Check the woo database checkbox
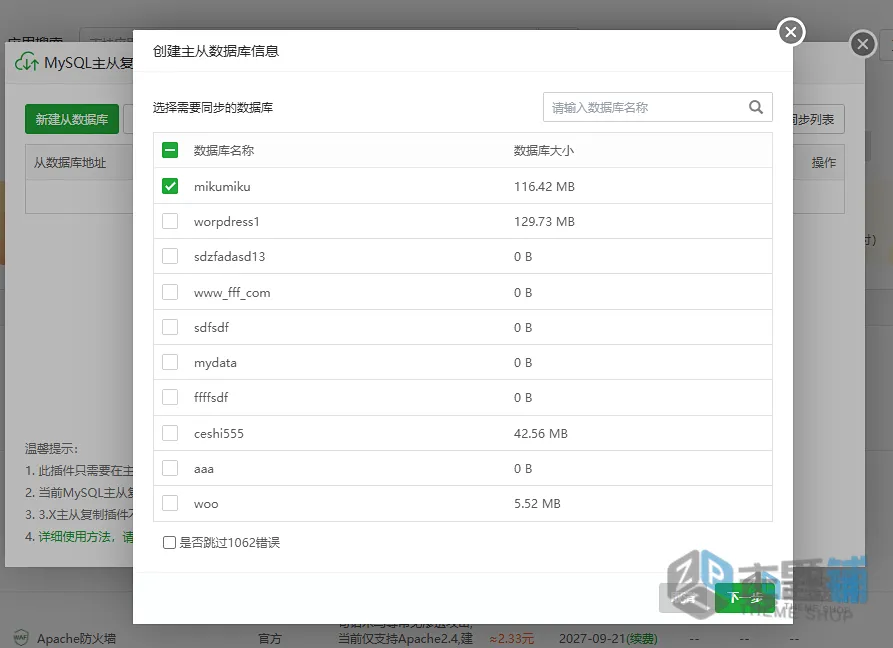 pos(170,503)
